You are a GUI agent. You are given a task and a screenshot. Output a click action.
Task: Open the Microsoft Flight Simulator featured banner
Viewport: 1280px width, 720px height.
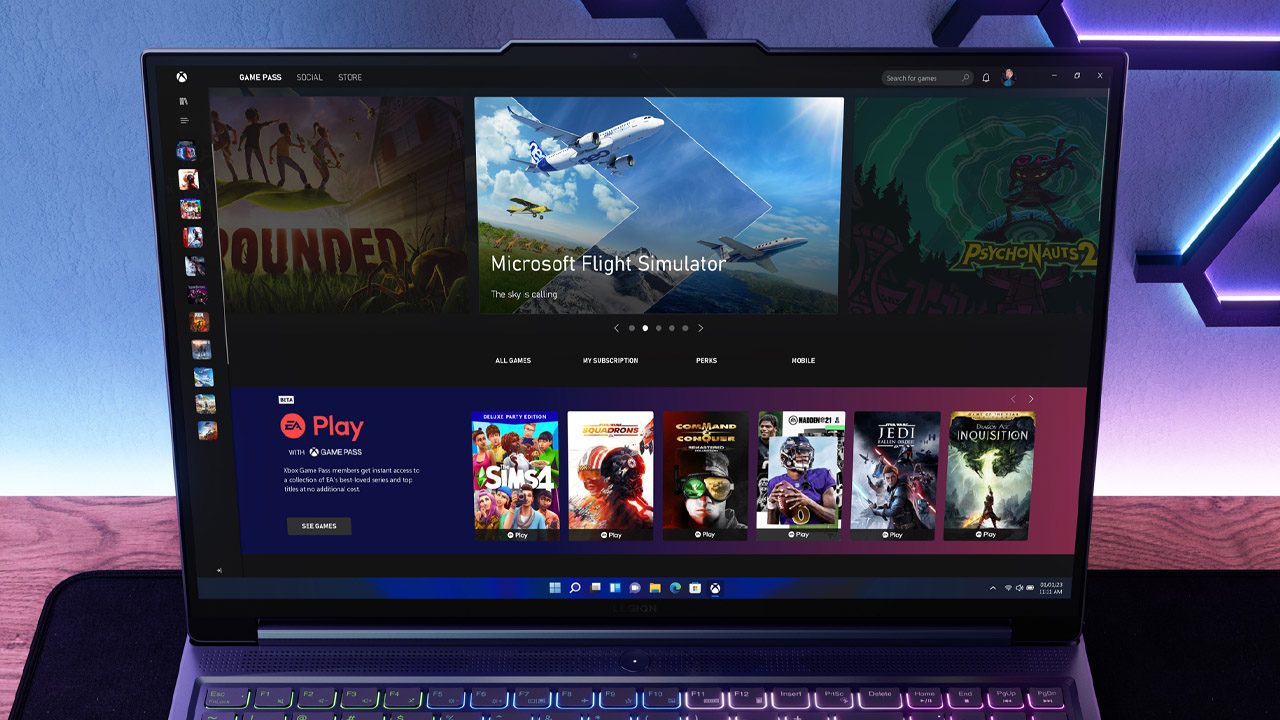tap(659, 205)
